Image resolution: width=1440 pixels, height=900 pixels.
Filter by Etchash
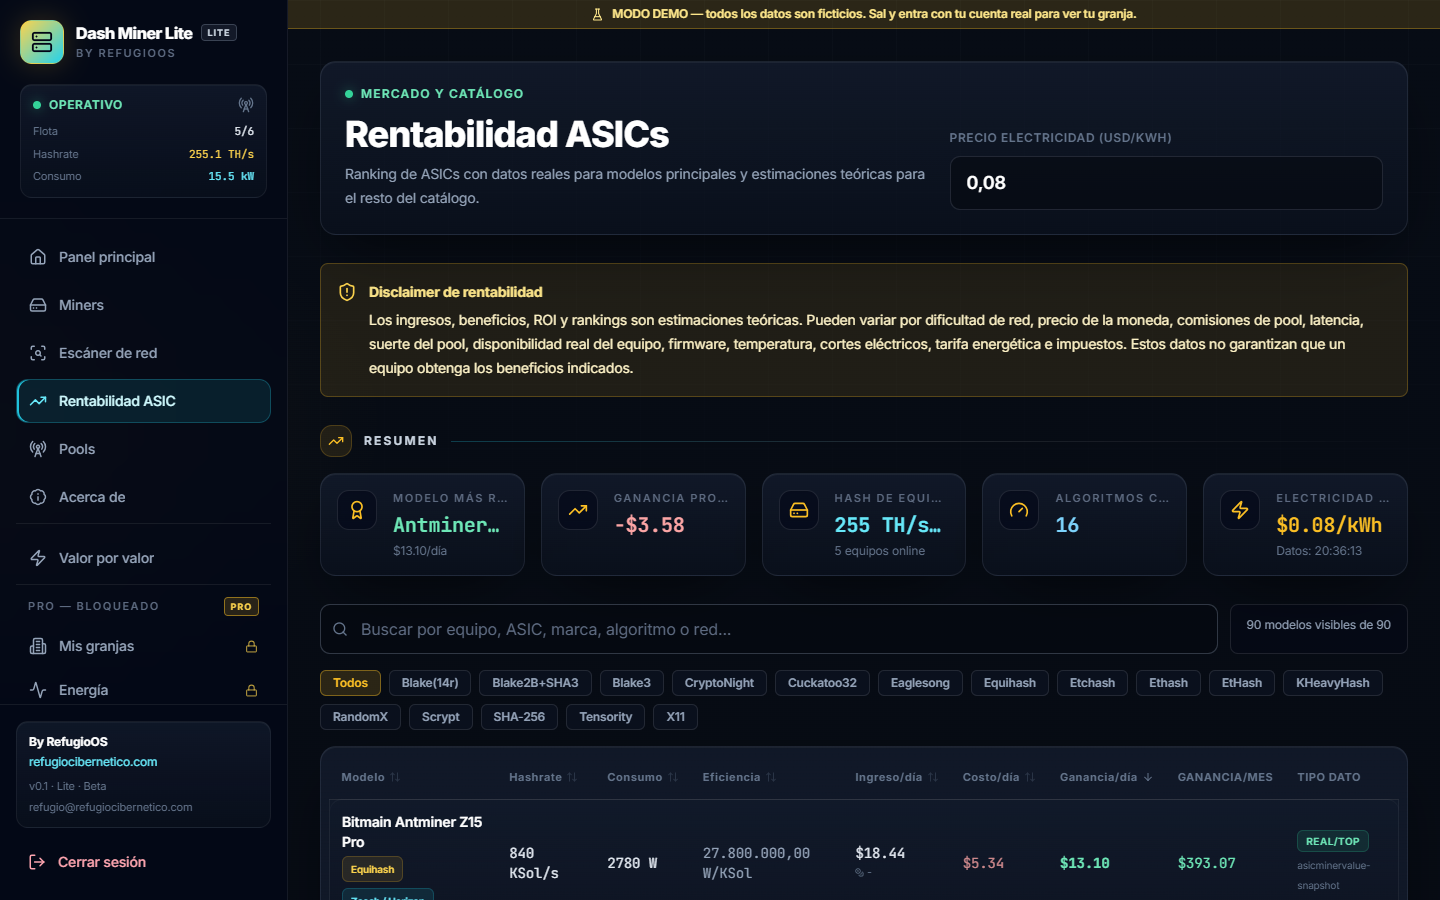coord(1092,683)
